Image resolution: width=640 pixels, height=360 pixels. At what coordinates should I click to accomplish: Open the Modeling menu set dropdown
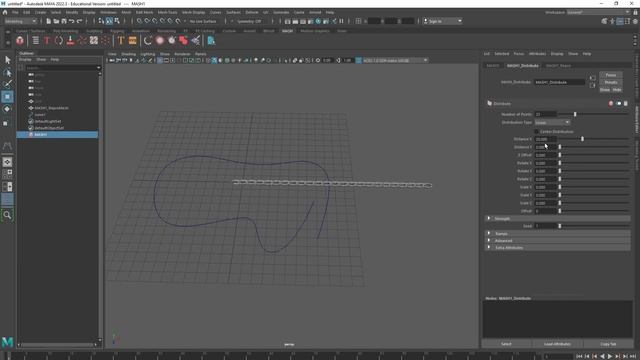(x=20, y=21)
